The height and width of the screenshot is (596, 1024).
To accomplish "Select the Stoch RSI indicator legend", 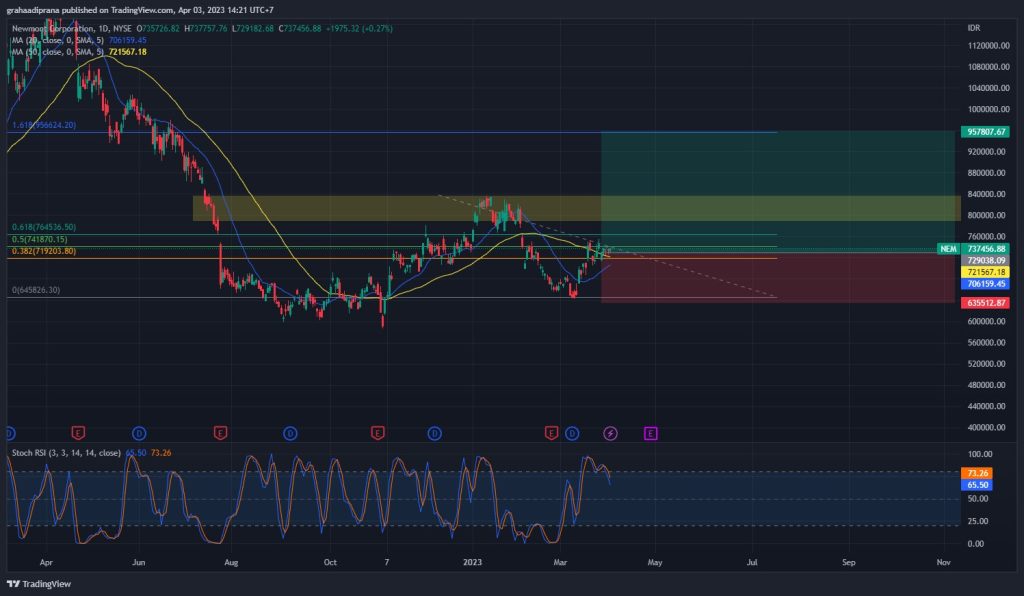I will (91, 452).
